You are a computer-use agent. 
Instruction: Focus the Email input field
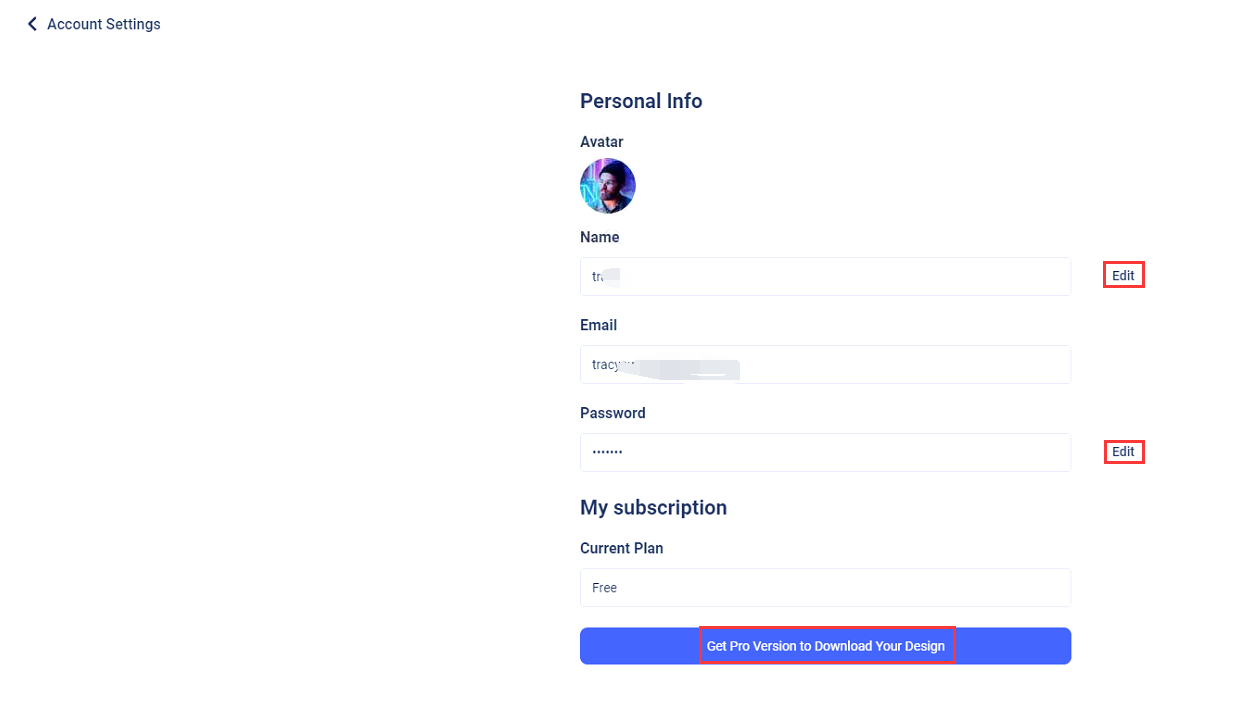pos(825,364)
